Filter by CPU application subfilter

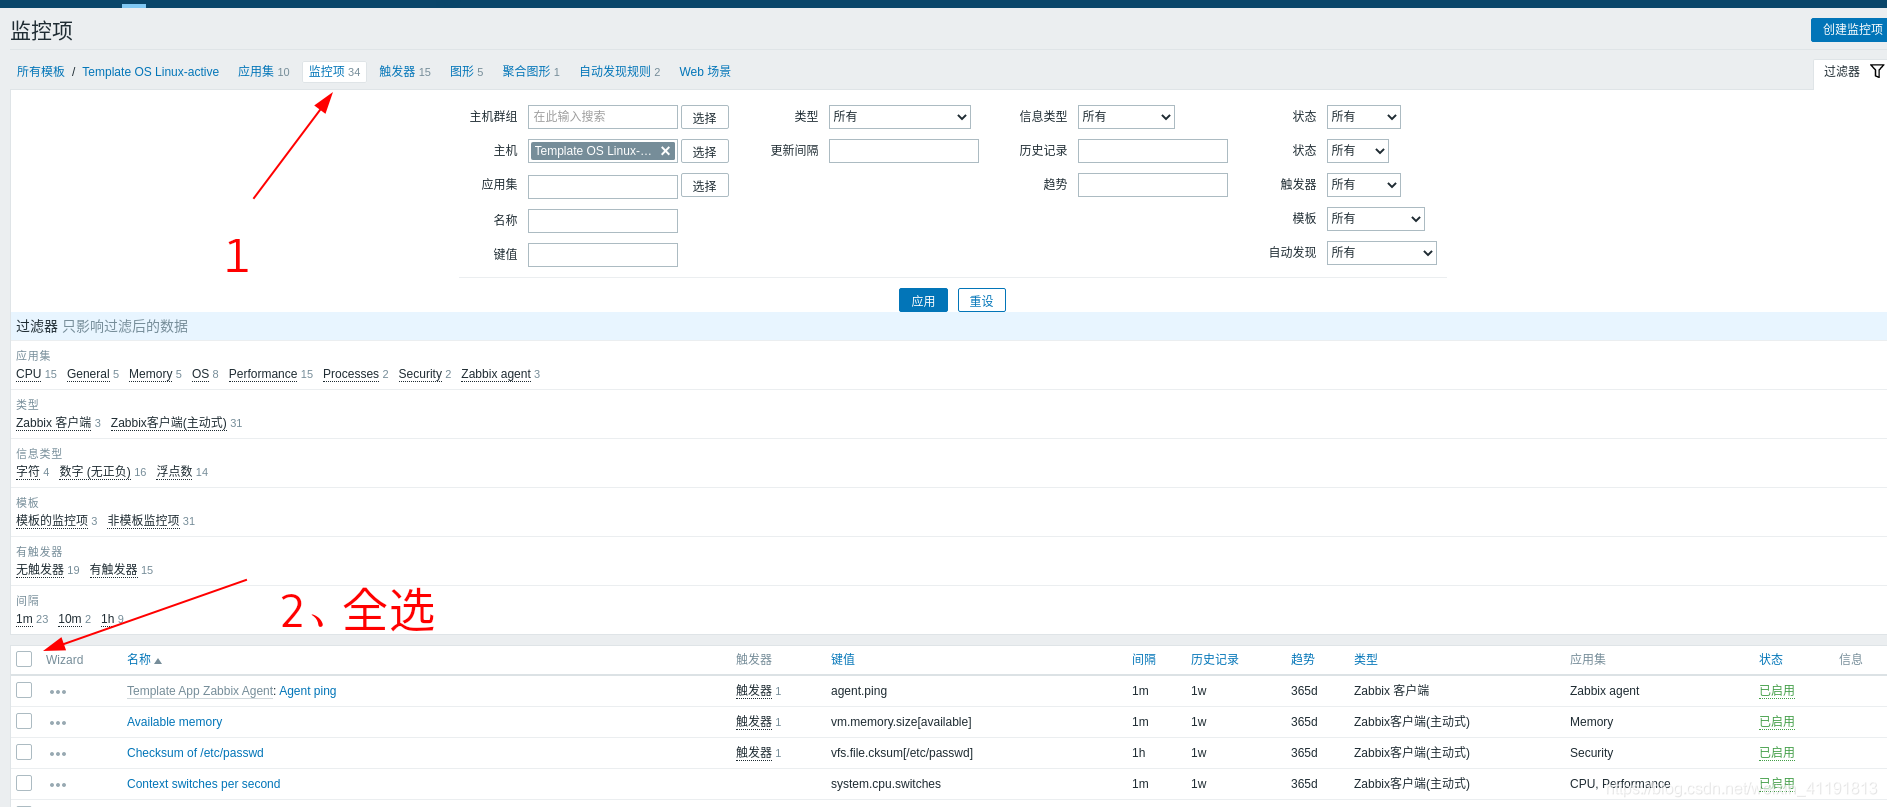(29, 374)
